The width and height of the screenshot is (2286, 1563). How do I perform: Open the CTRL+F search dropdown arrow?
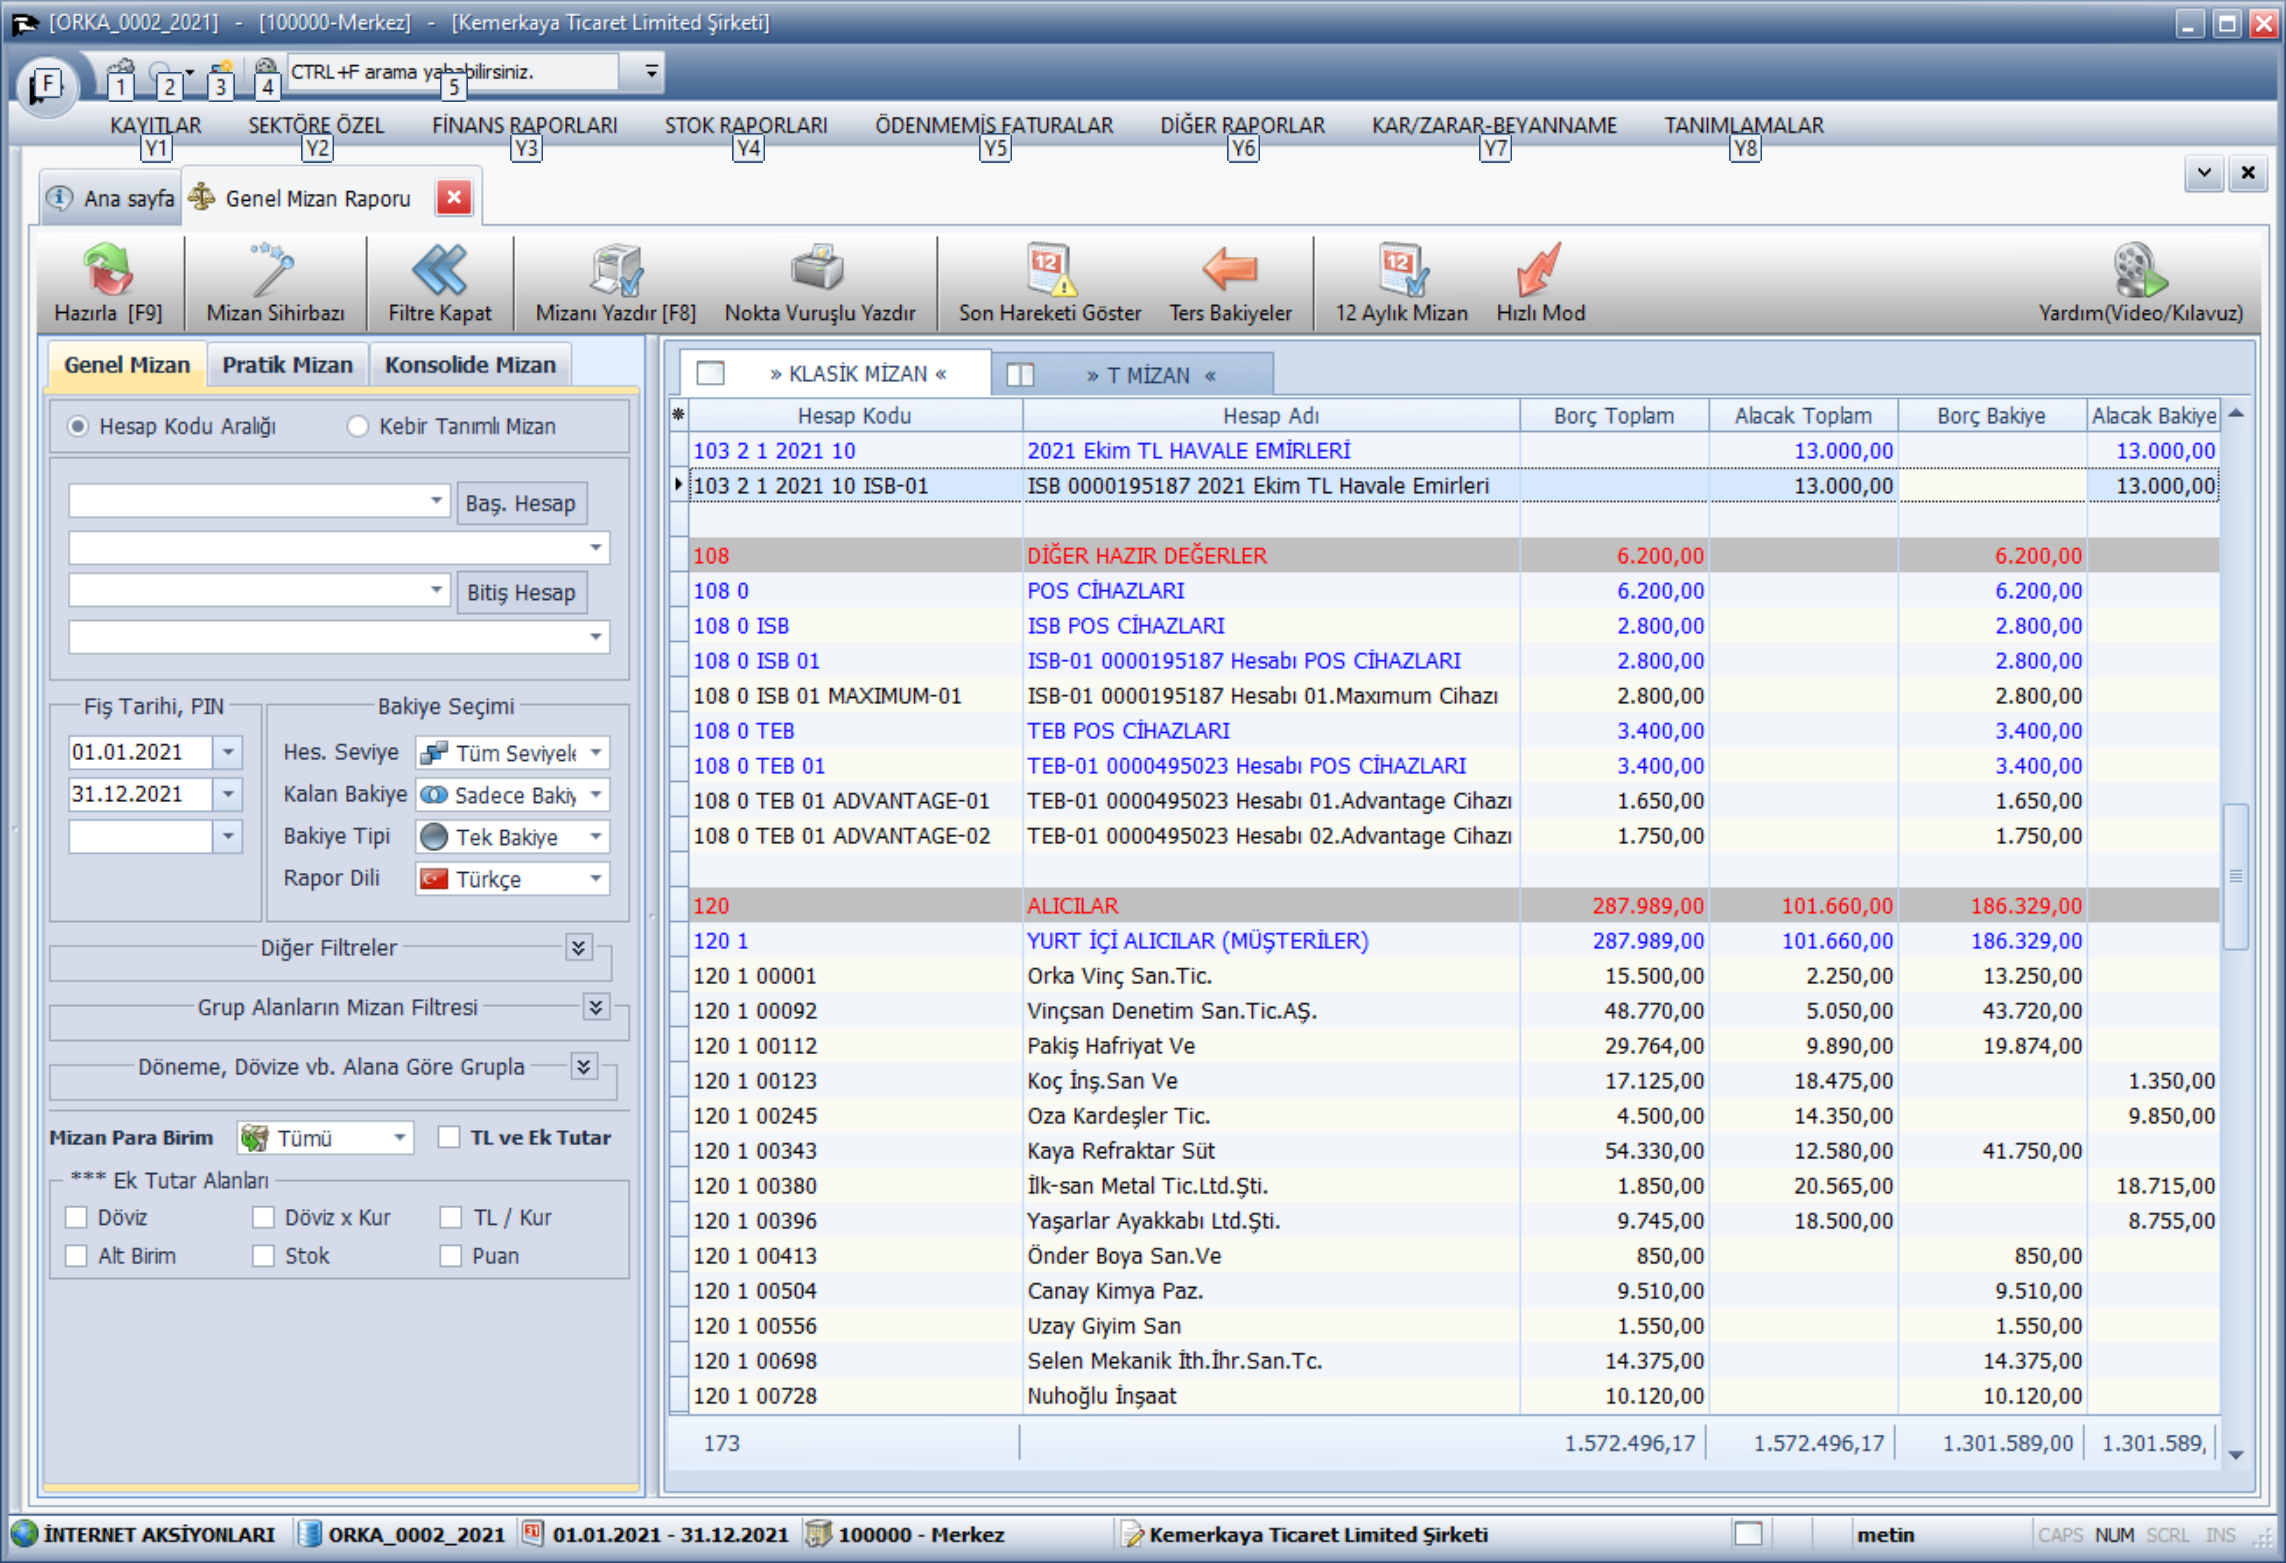point(651,71)
